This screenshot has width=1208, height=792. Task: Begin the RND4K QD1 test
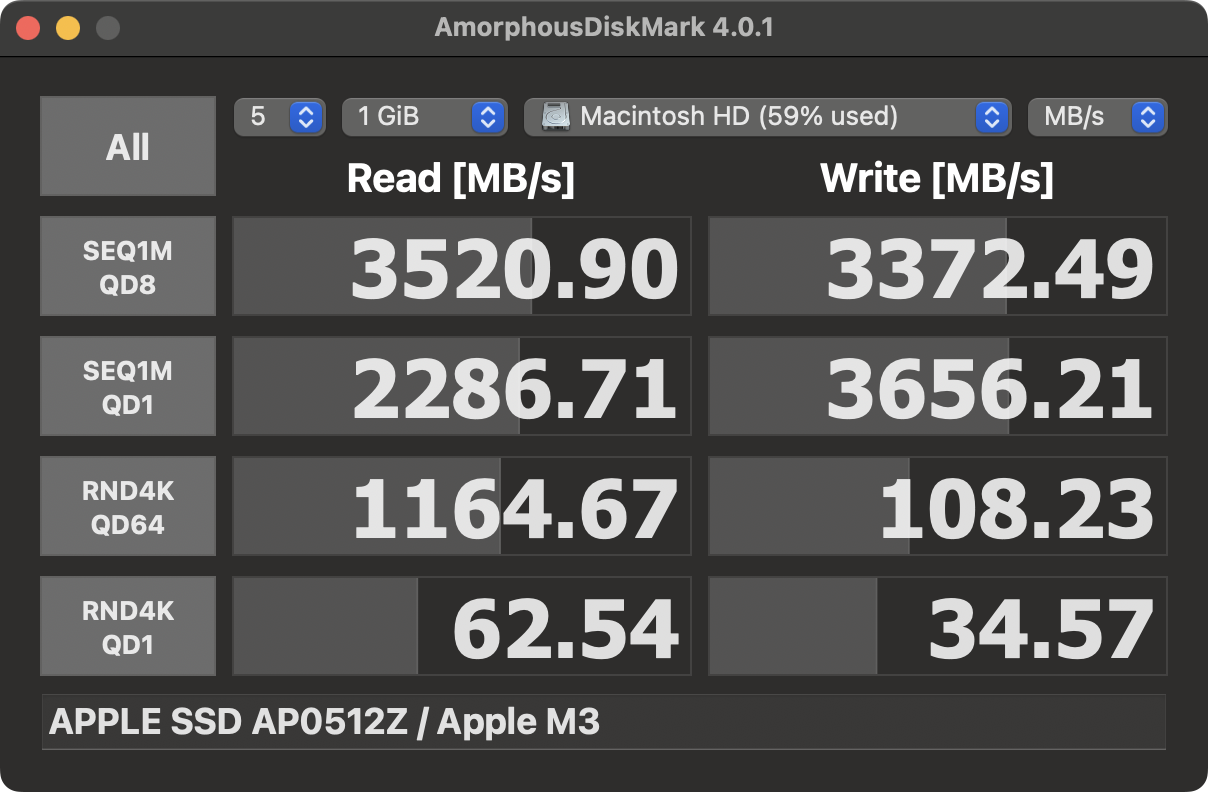pos(127,625)
